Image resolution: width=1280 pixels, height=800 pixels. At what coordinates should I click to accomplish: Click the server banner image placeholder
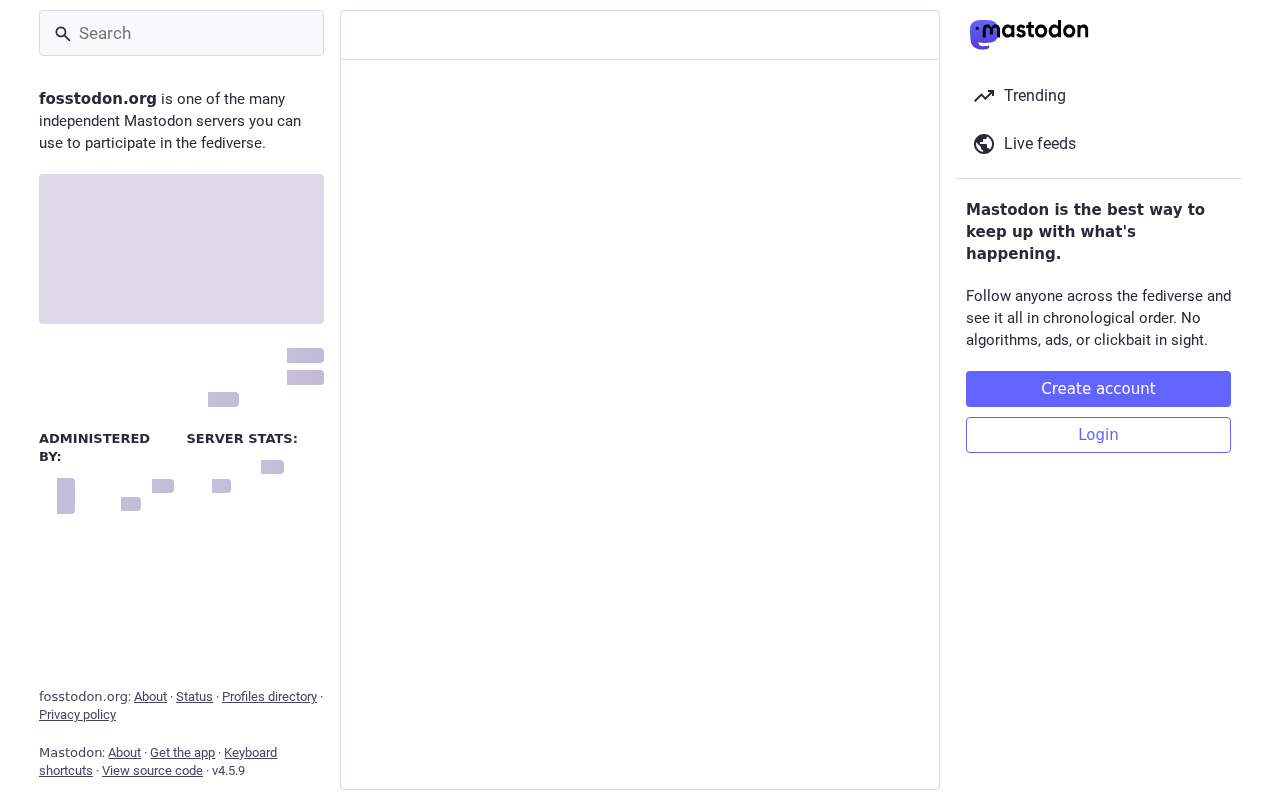pyautogui.click(x=181, y=249)
